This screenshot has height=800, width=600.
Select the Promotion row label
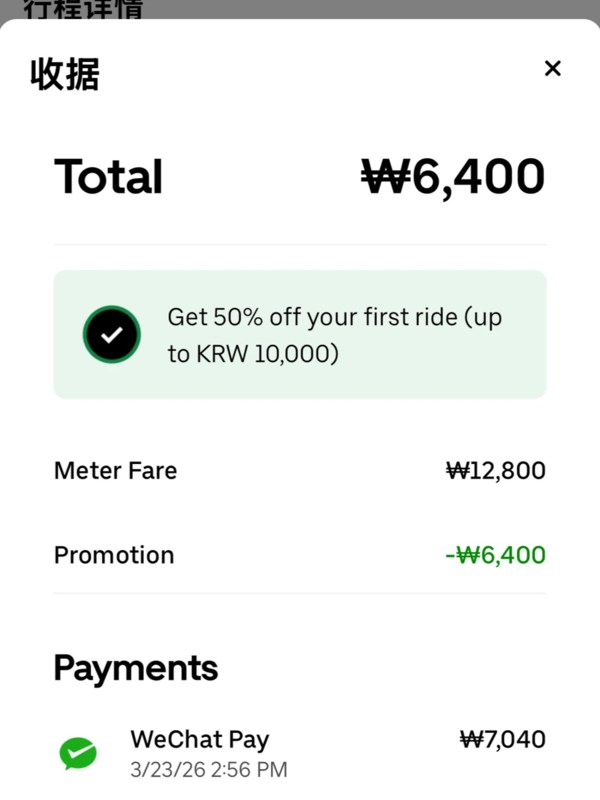click(114, 555)
